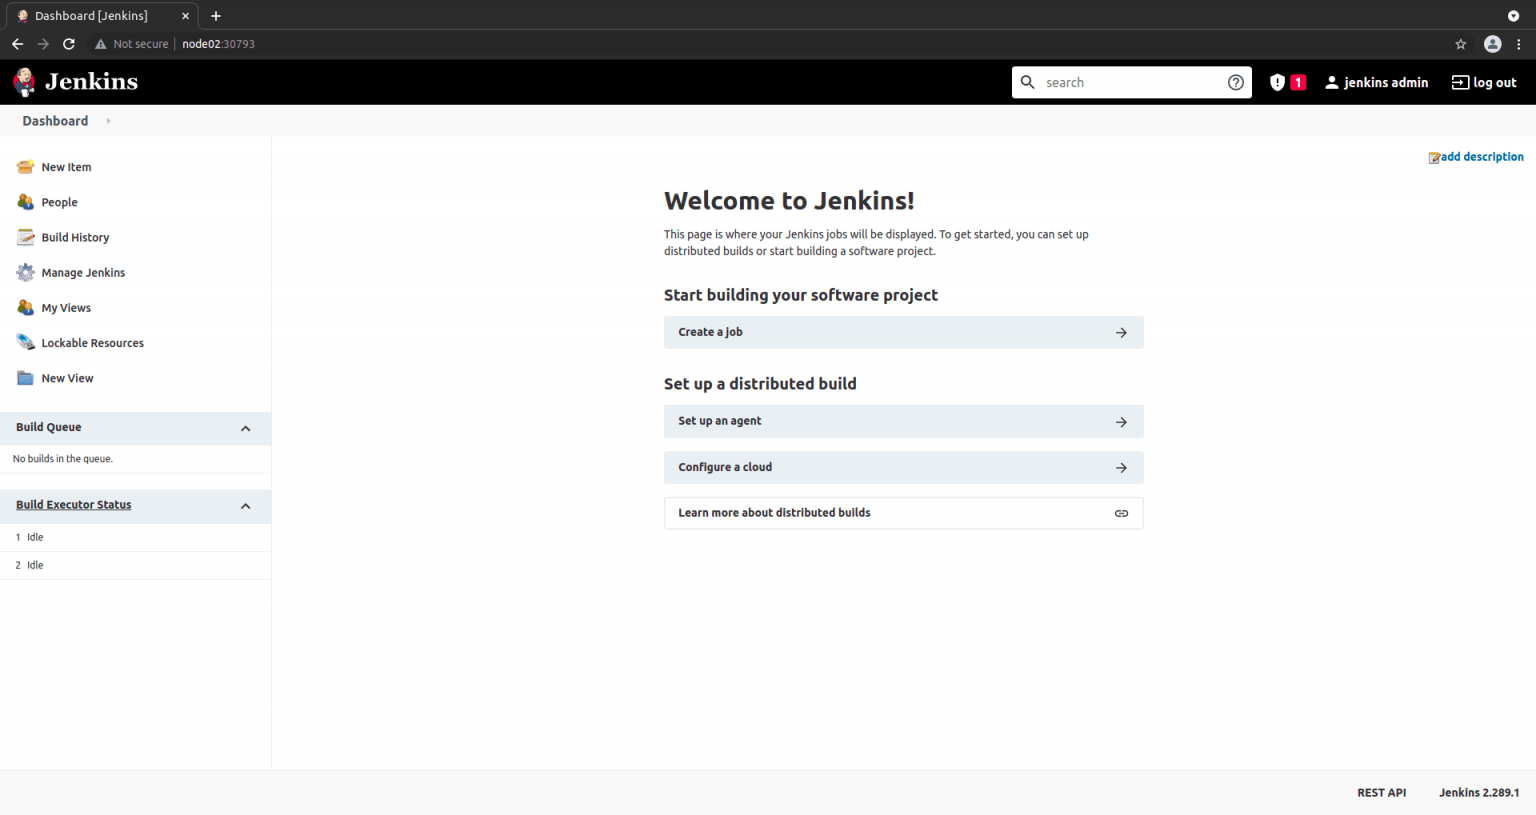This screenshot has width=1536, height=815.
Task: Collapse the Build Queue panel
Action: click(245, 428)
